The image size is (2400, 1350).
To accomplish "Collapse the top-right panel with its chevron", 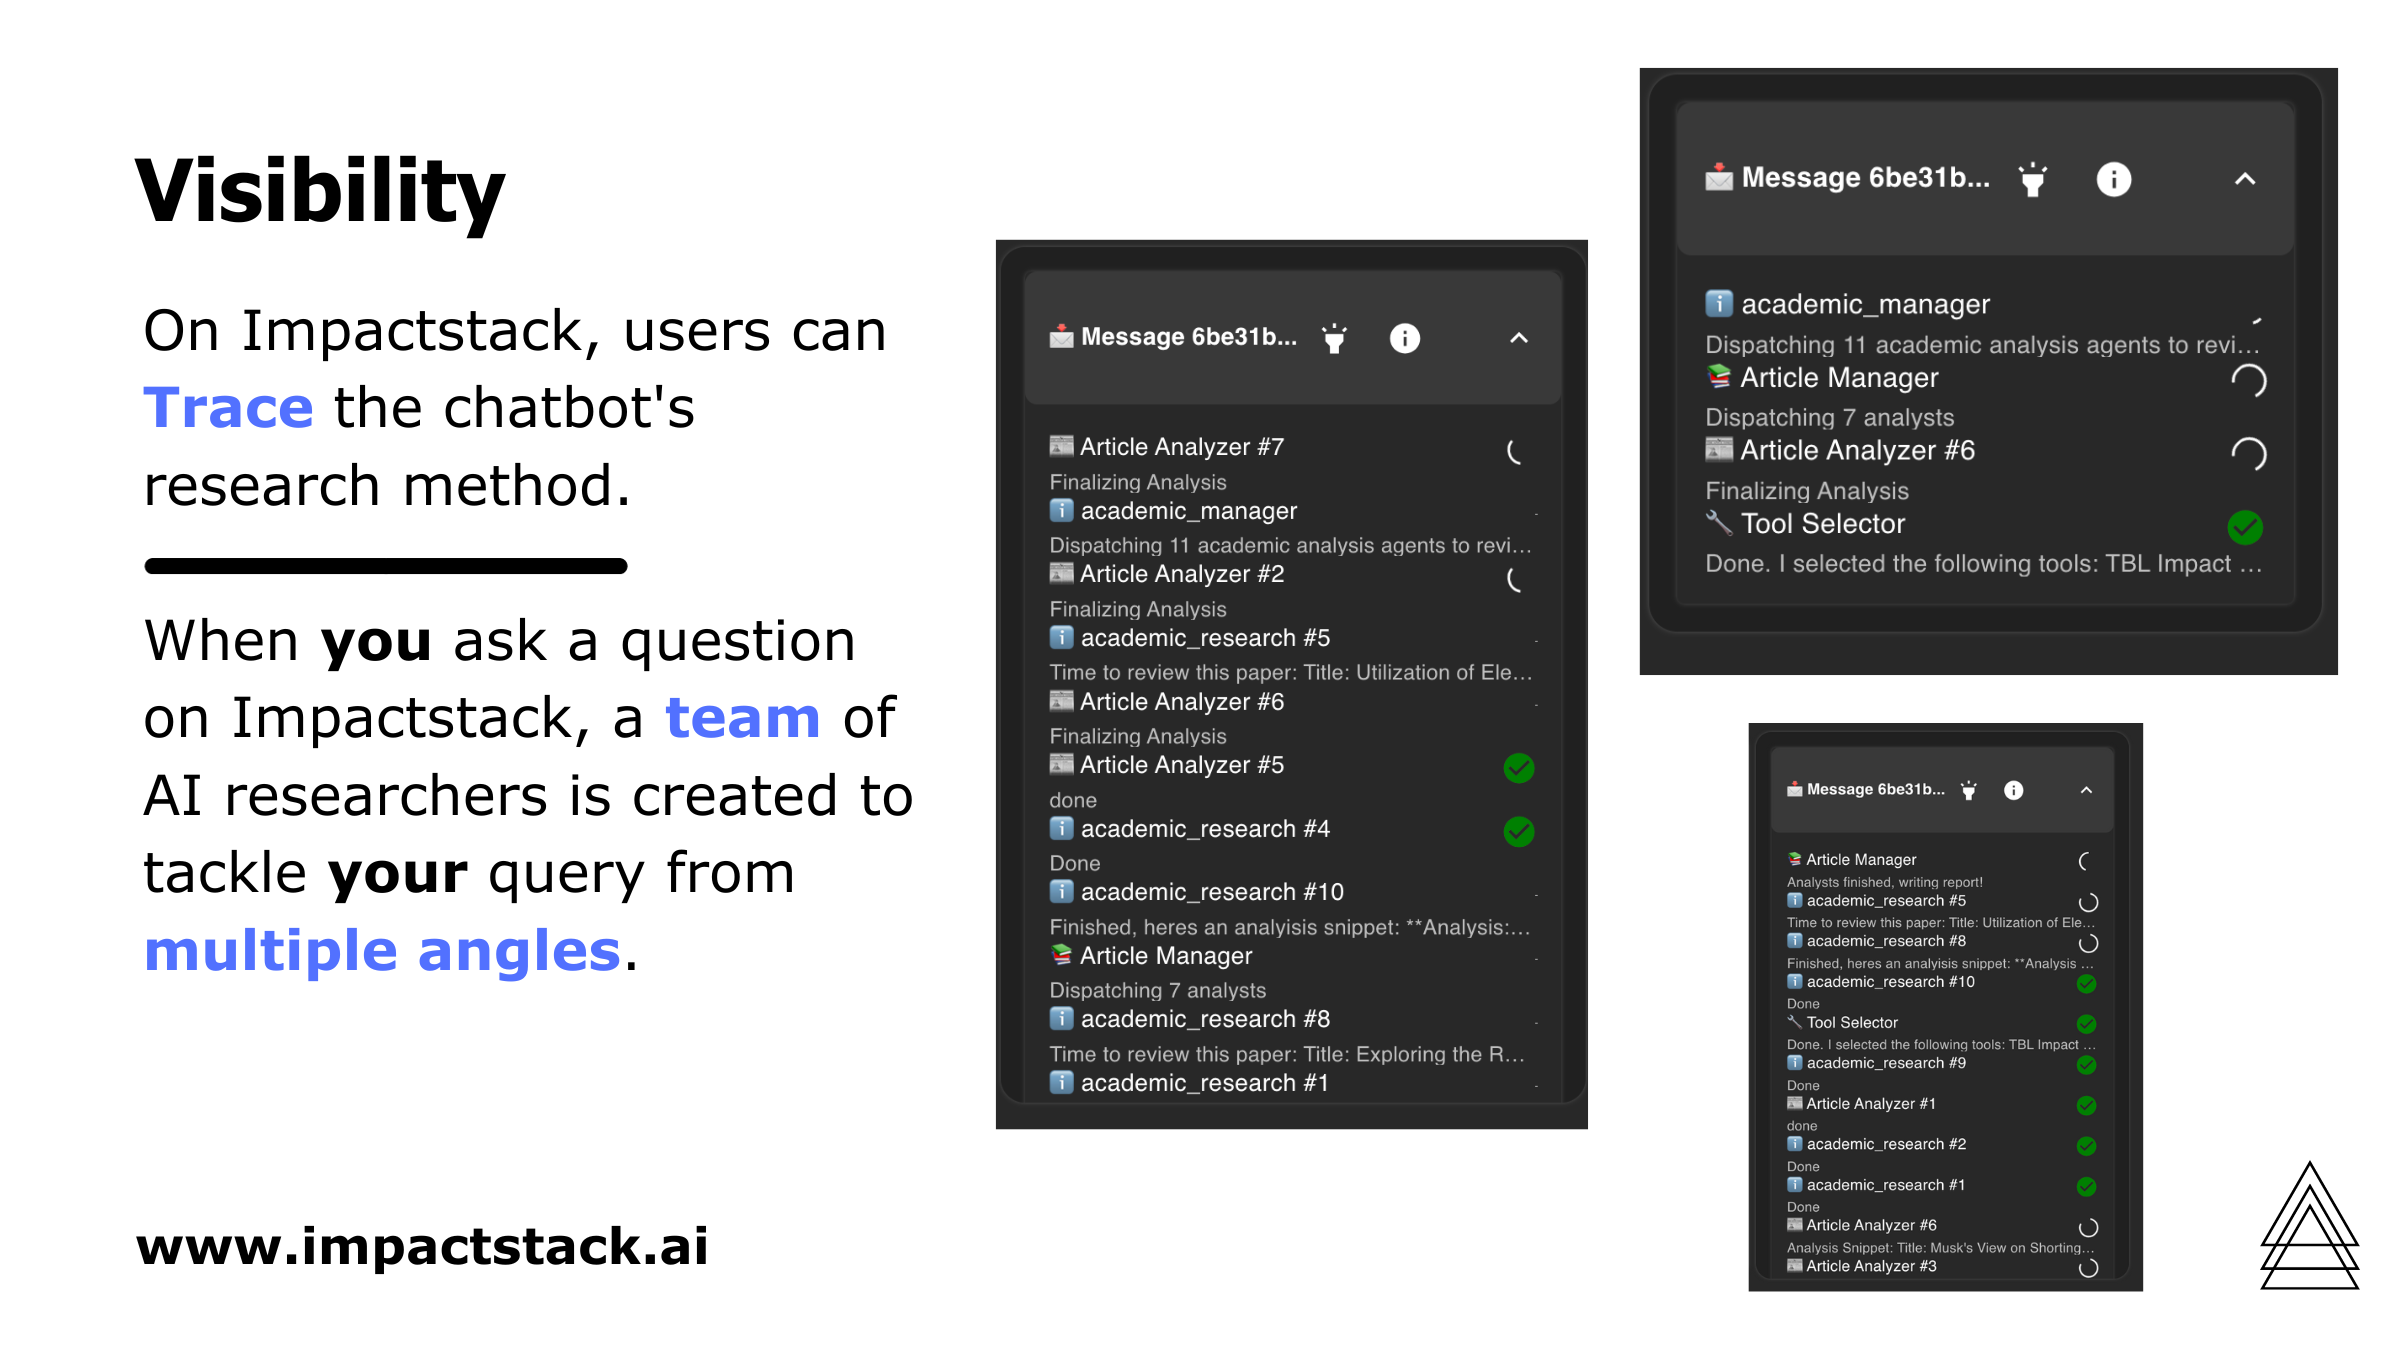I will tap(2245, 179).
